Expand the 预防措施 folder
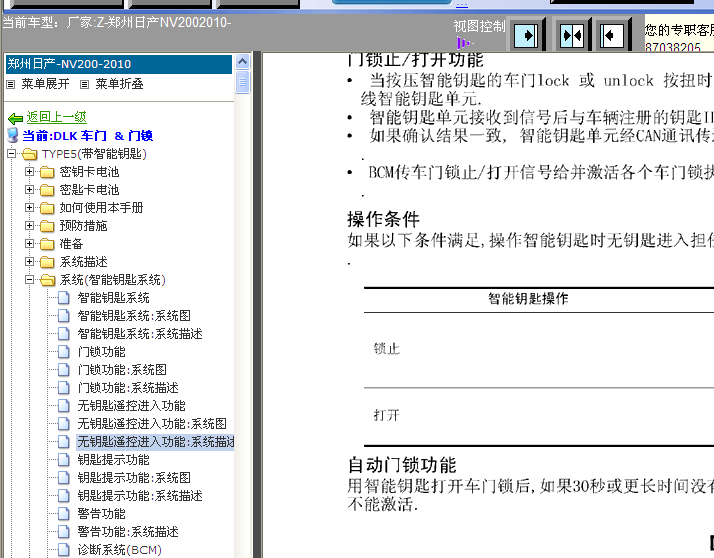 [29, 225]
